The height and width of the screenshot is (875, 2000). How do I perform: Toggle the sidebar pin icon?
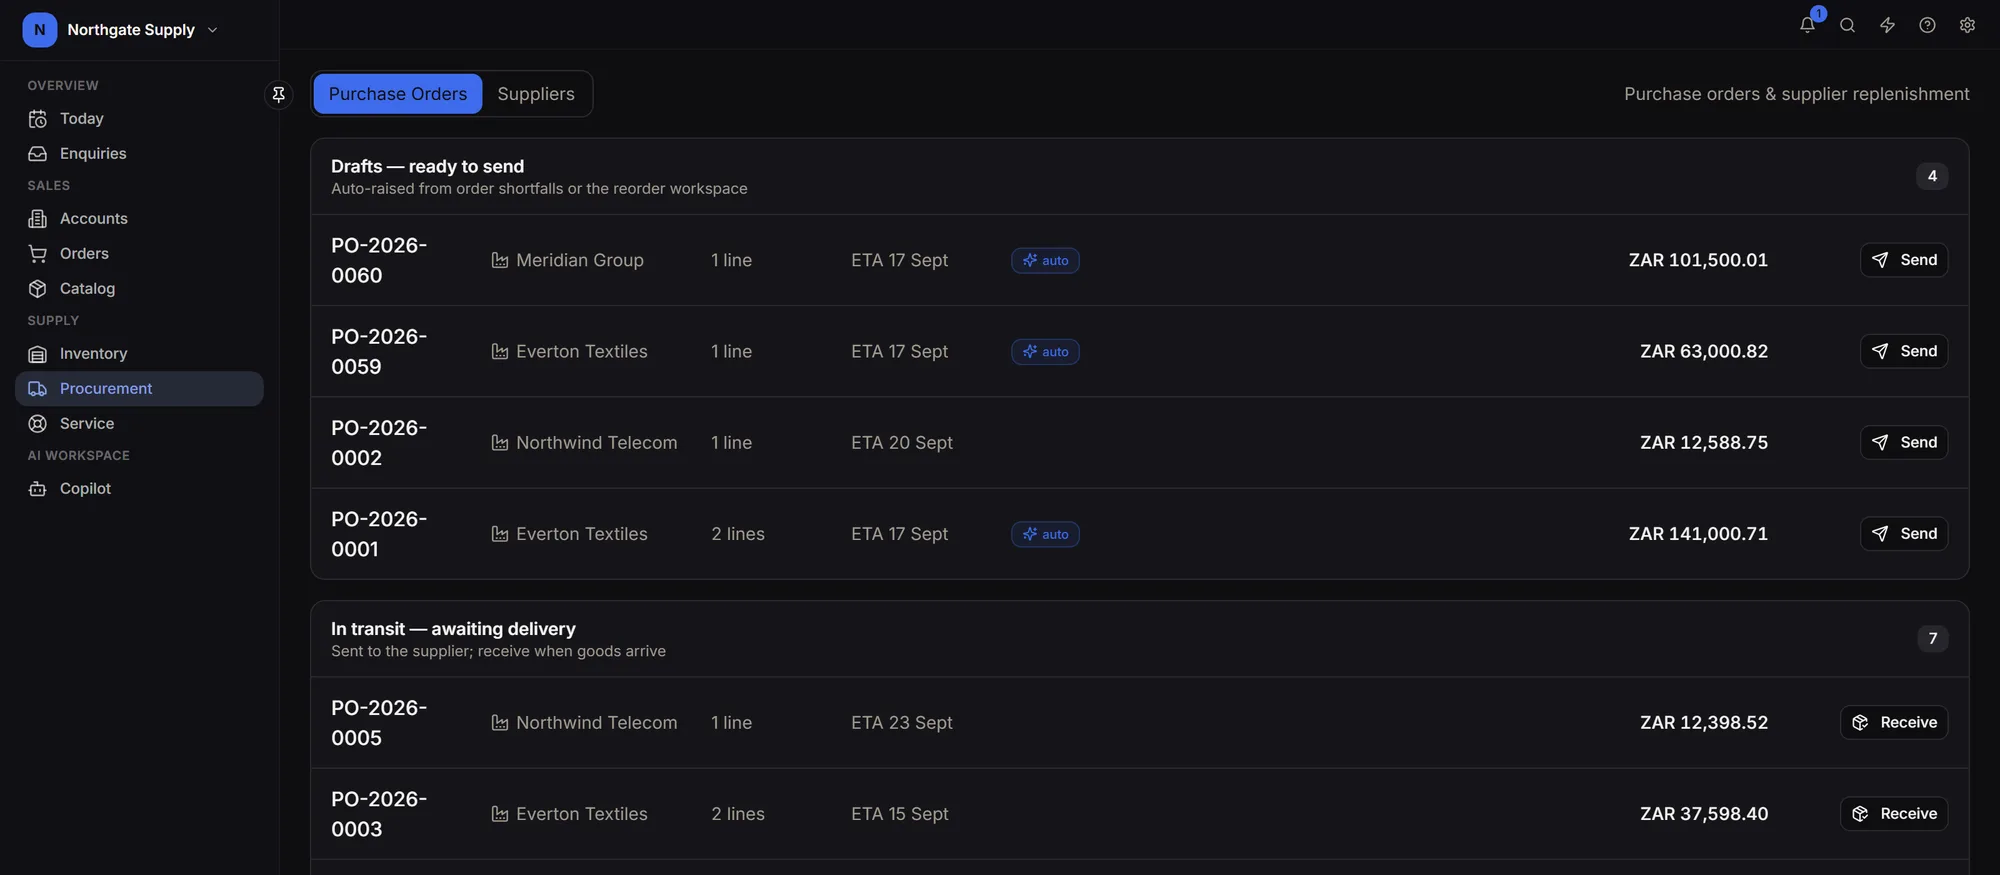[x=279, y=94]
